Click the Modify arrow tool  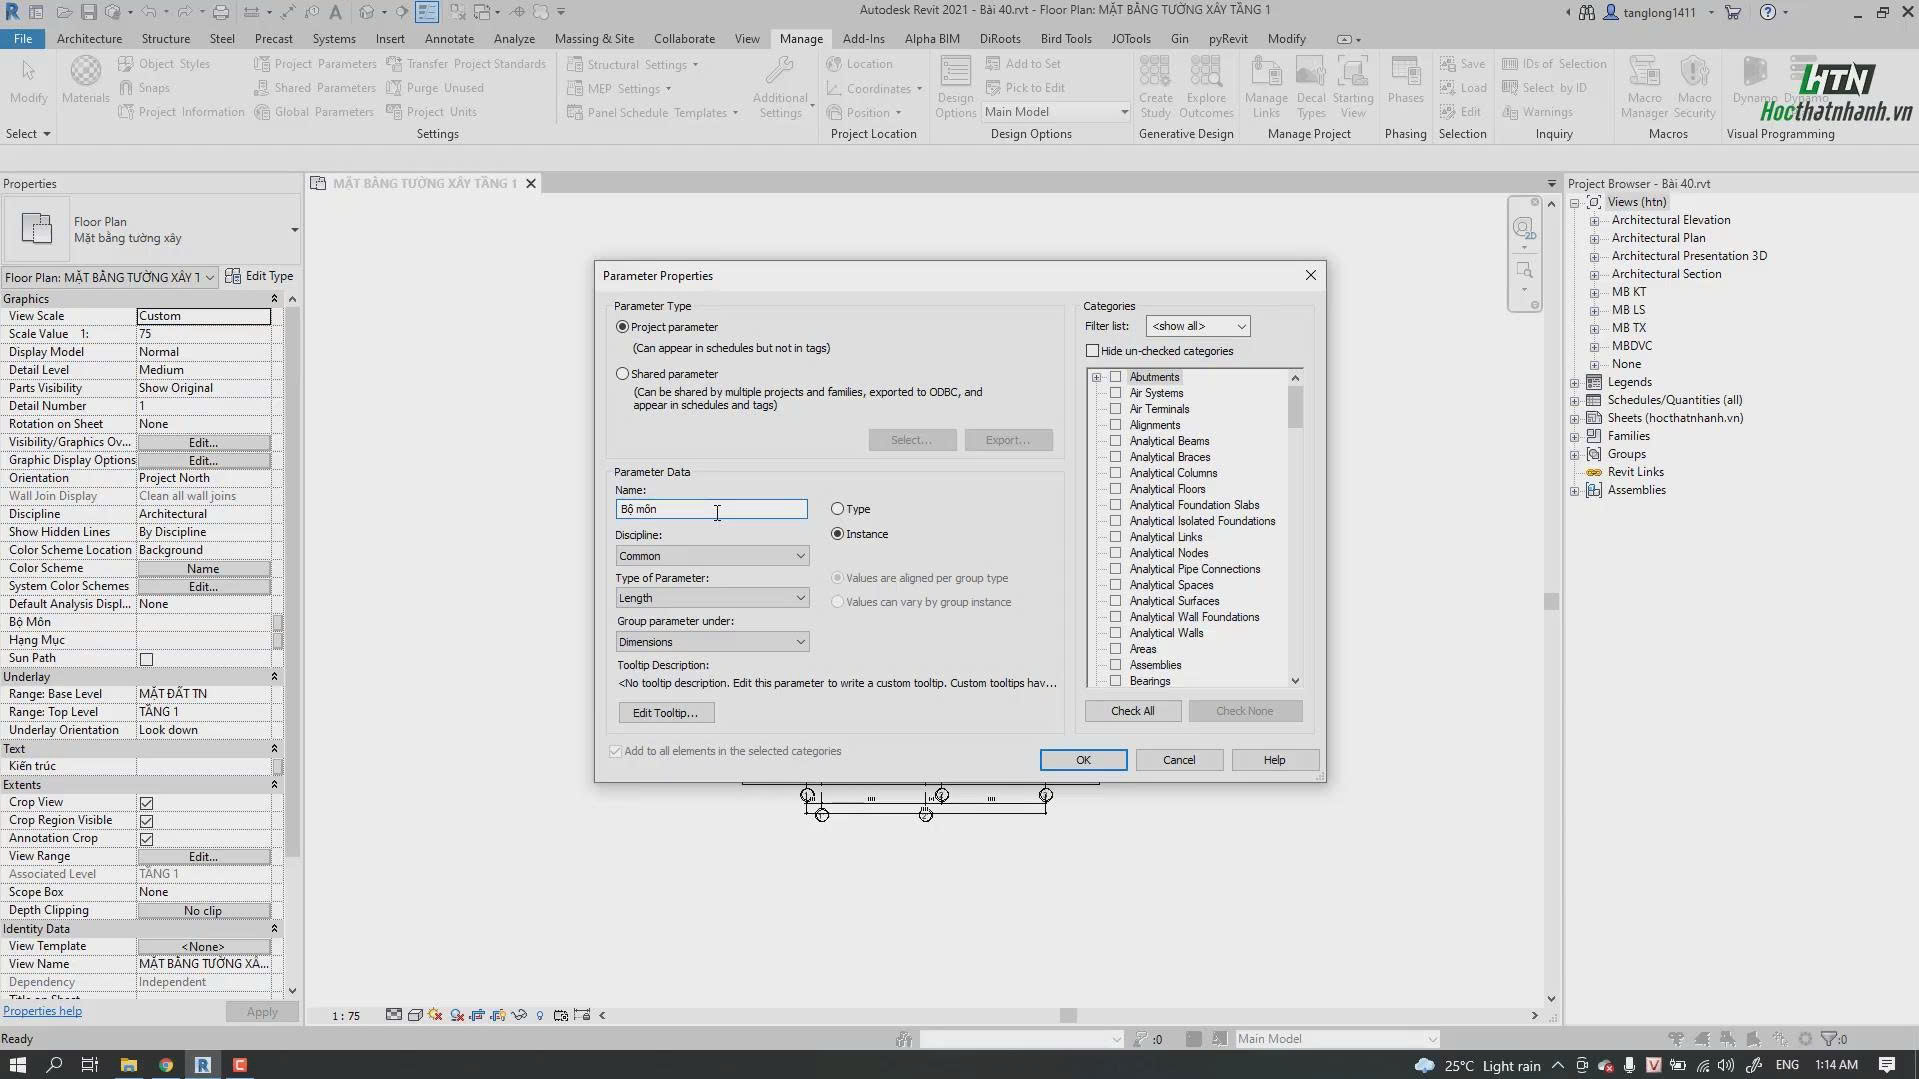pos(28,80)
